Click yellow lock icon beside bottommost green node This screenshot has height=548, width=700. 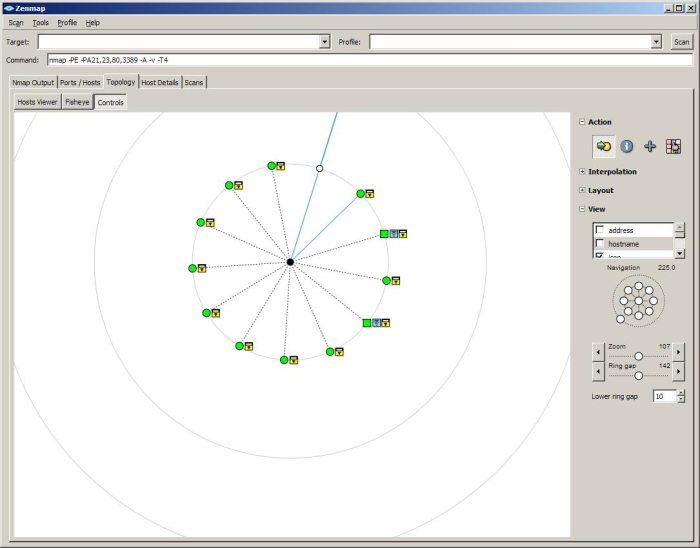pyautogui.click(x=294, y=360)
